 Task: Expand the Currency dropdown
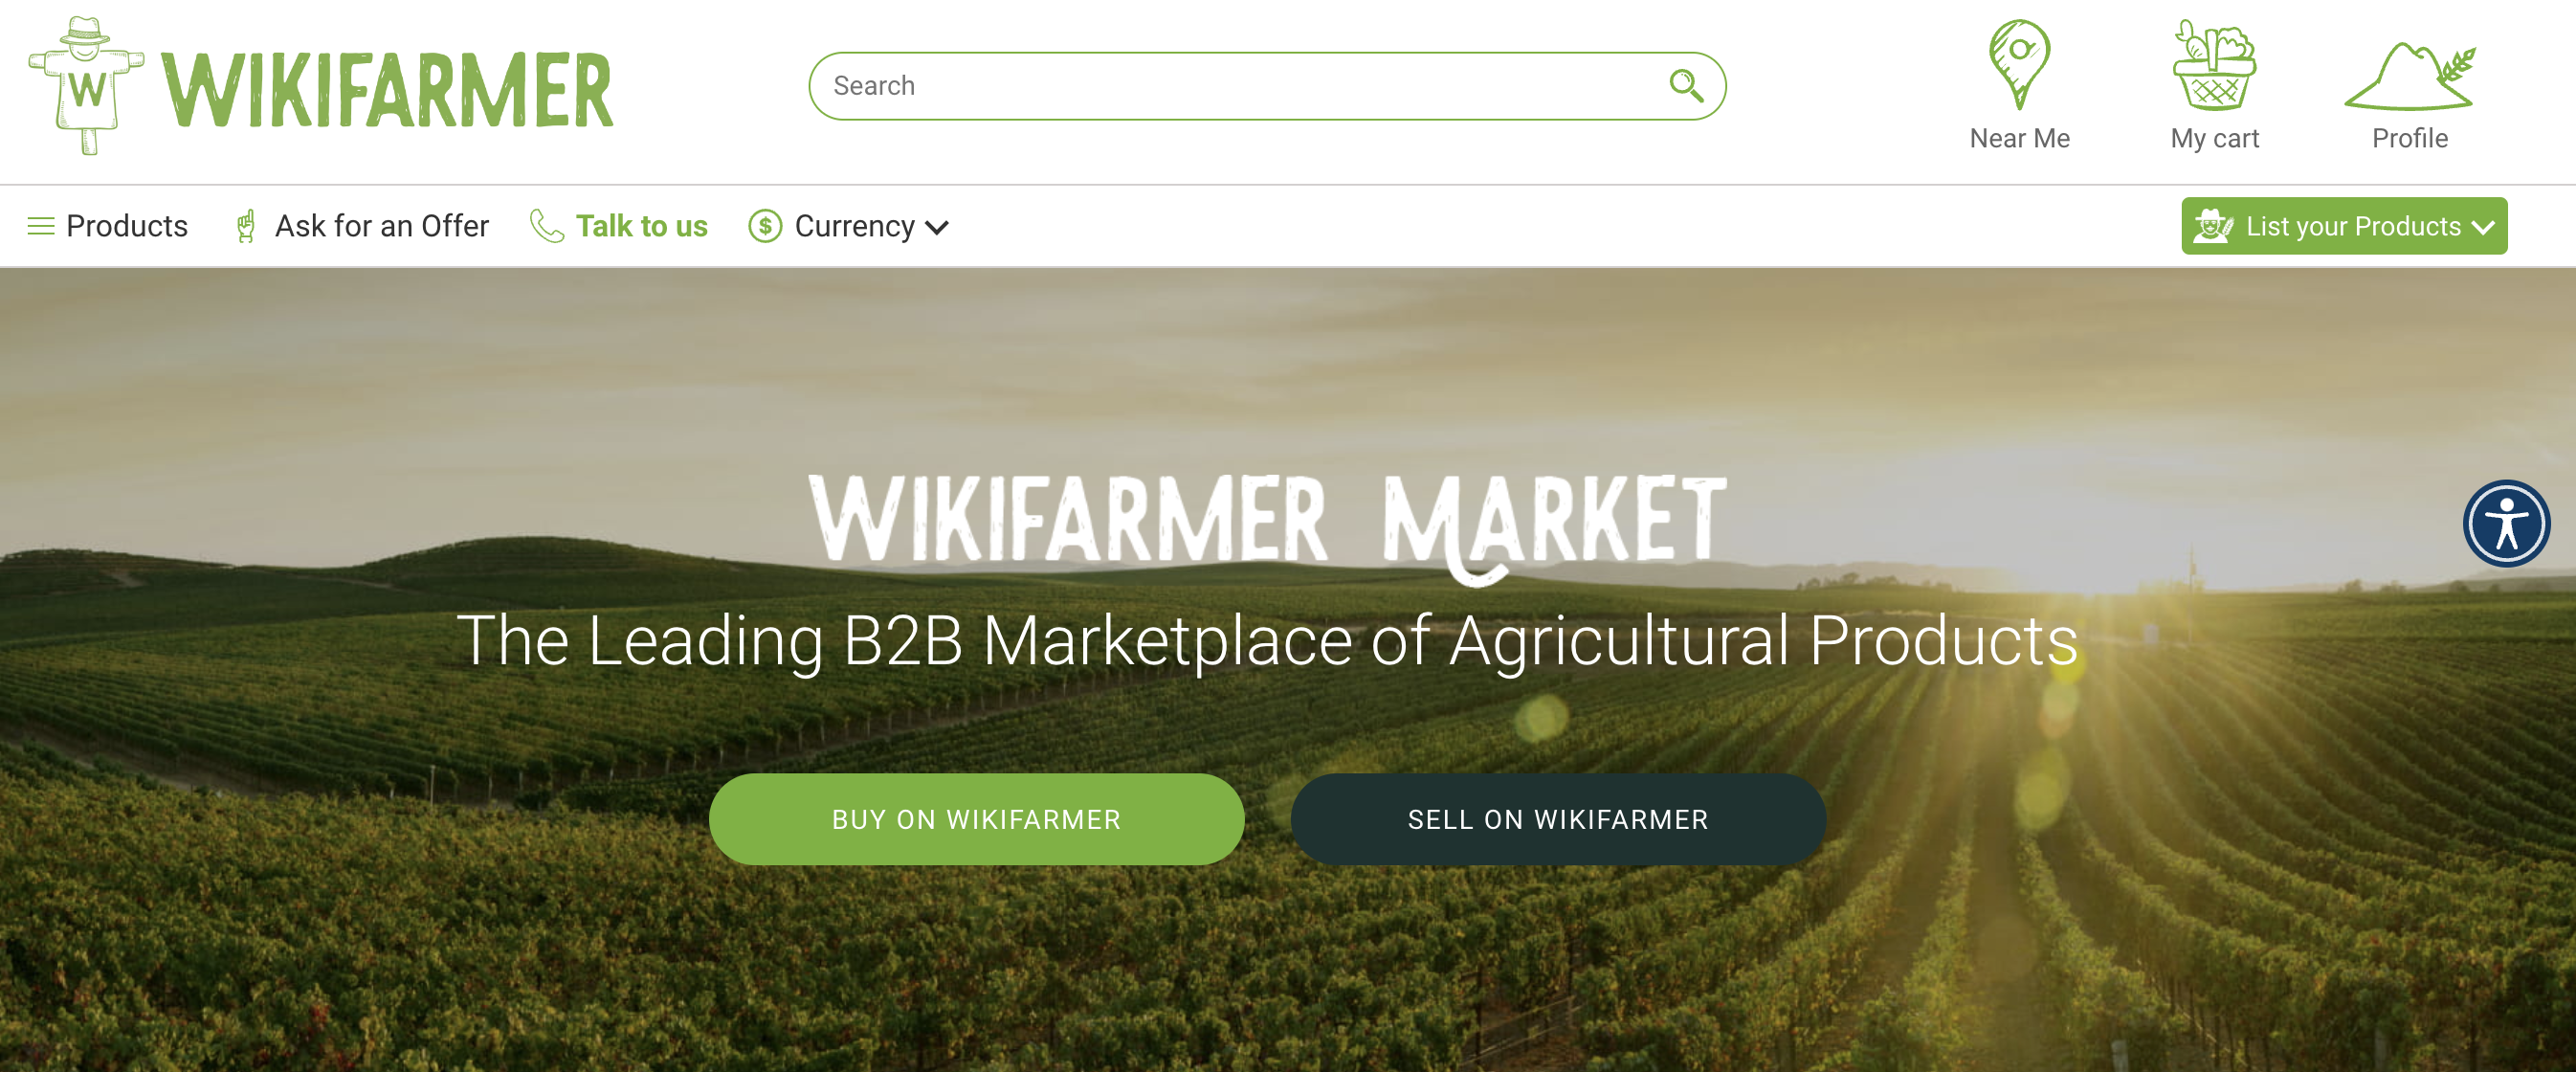(x=848, y=226)
